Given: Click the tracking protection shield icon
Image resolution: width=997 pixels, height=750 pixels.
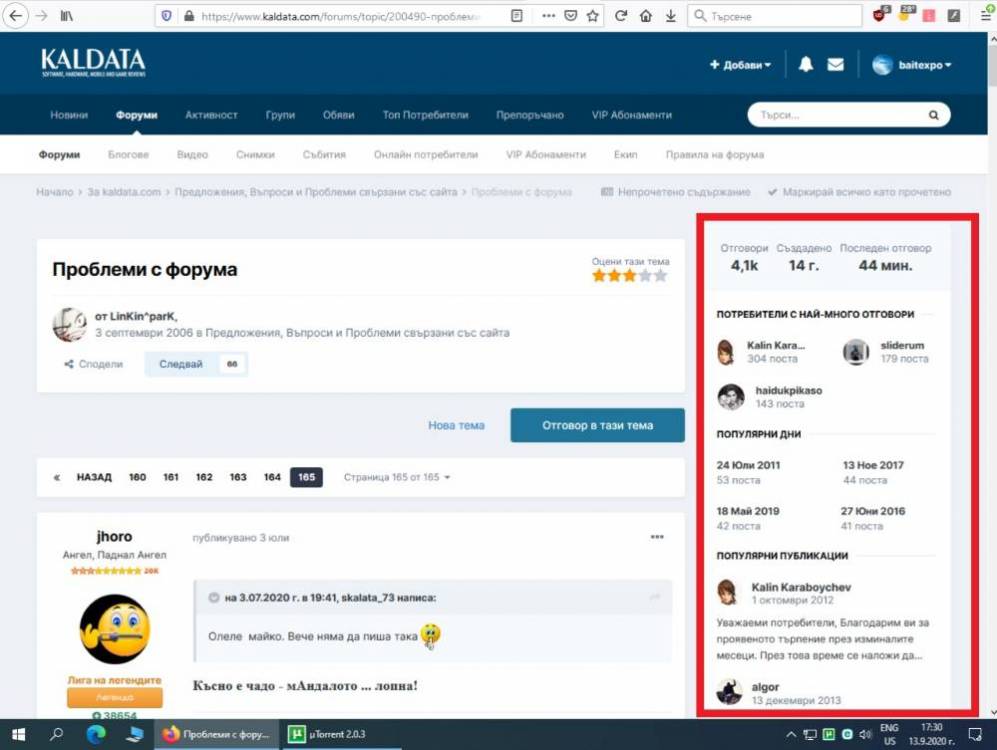Looking at the screenshot, I should 166,16.
